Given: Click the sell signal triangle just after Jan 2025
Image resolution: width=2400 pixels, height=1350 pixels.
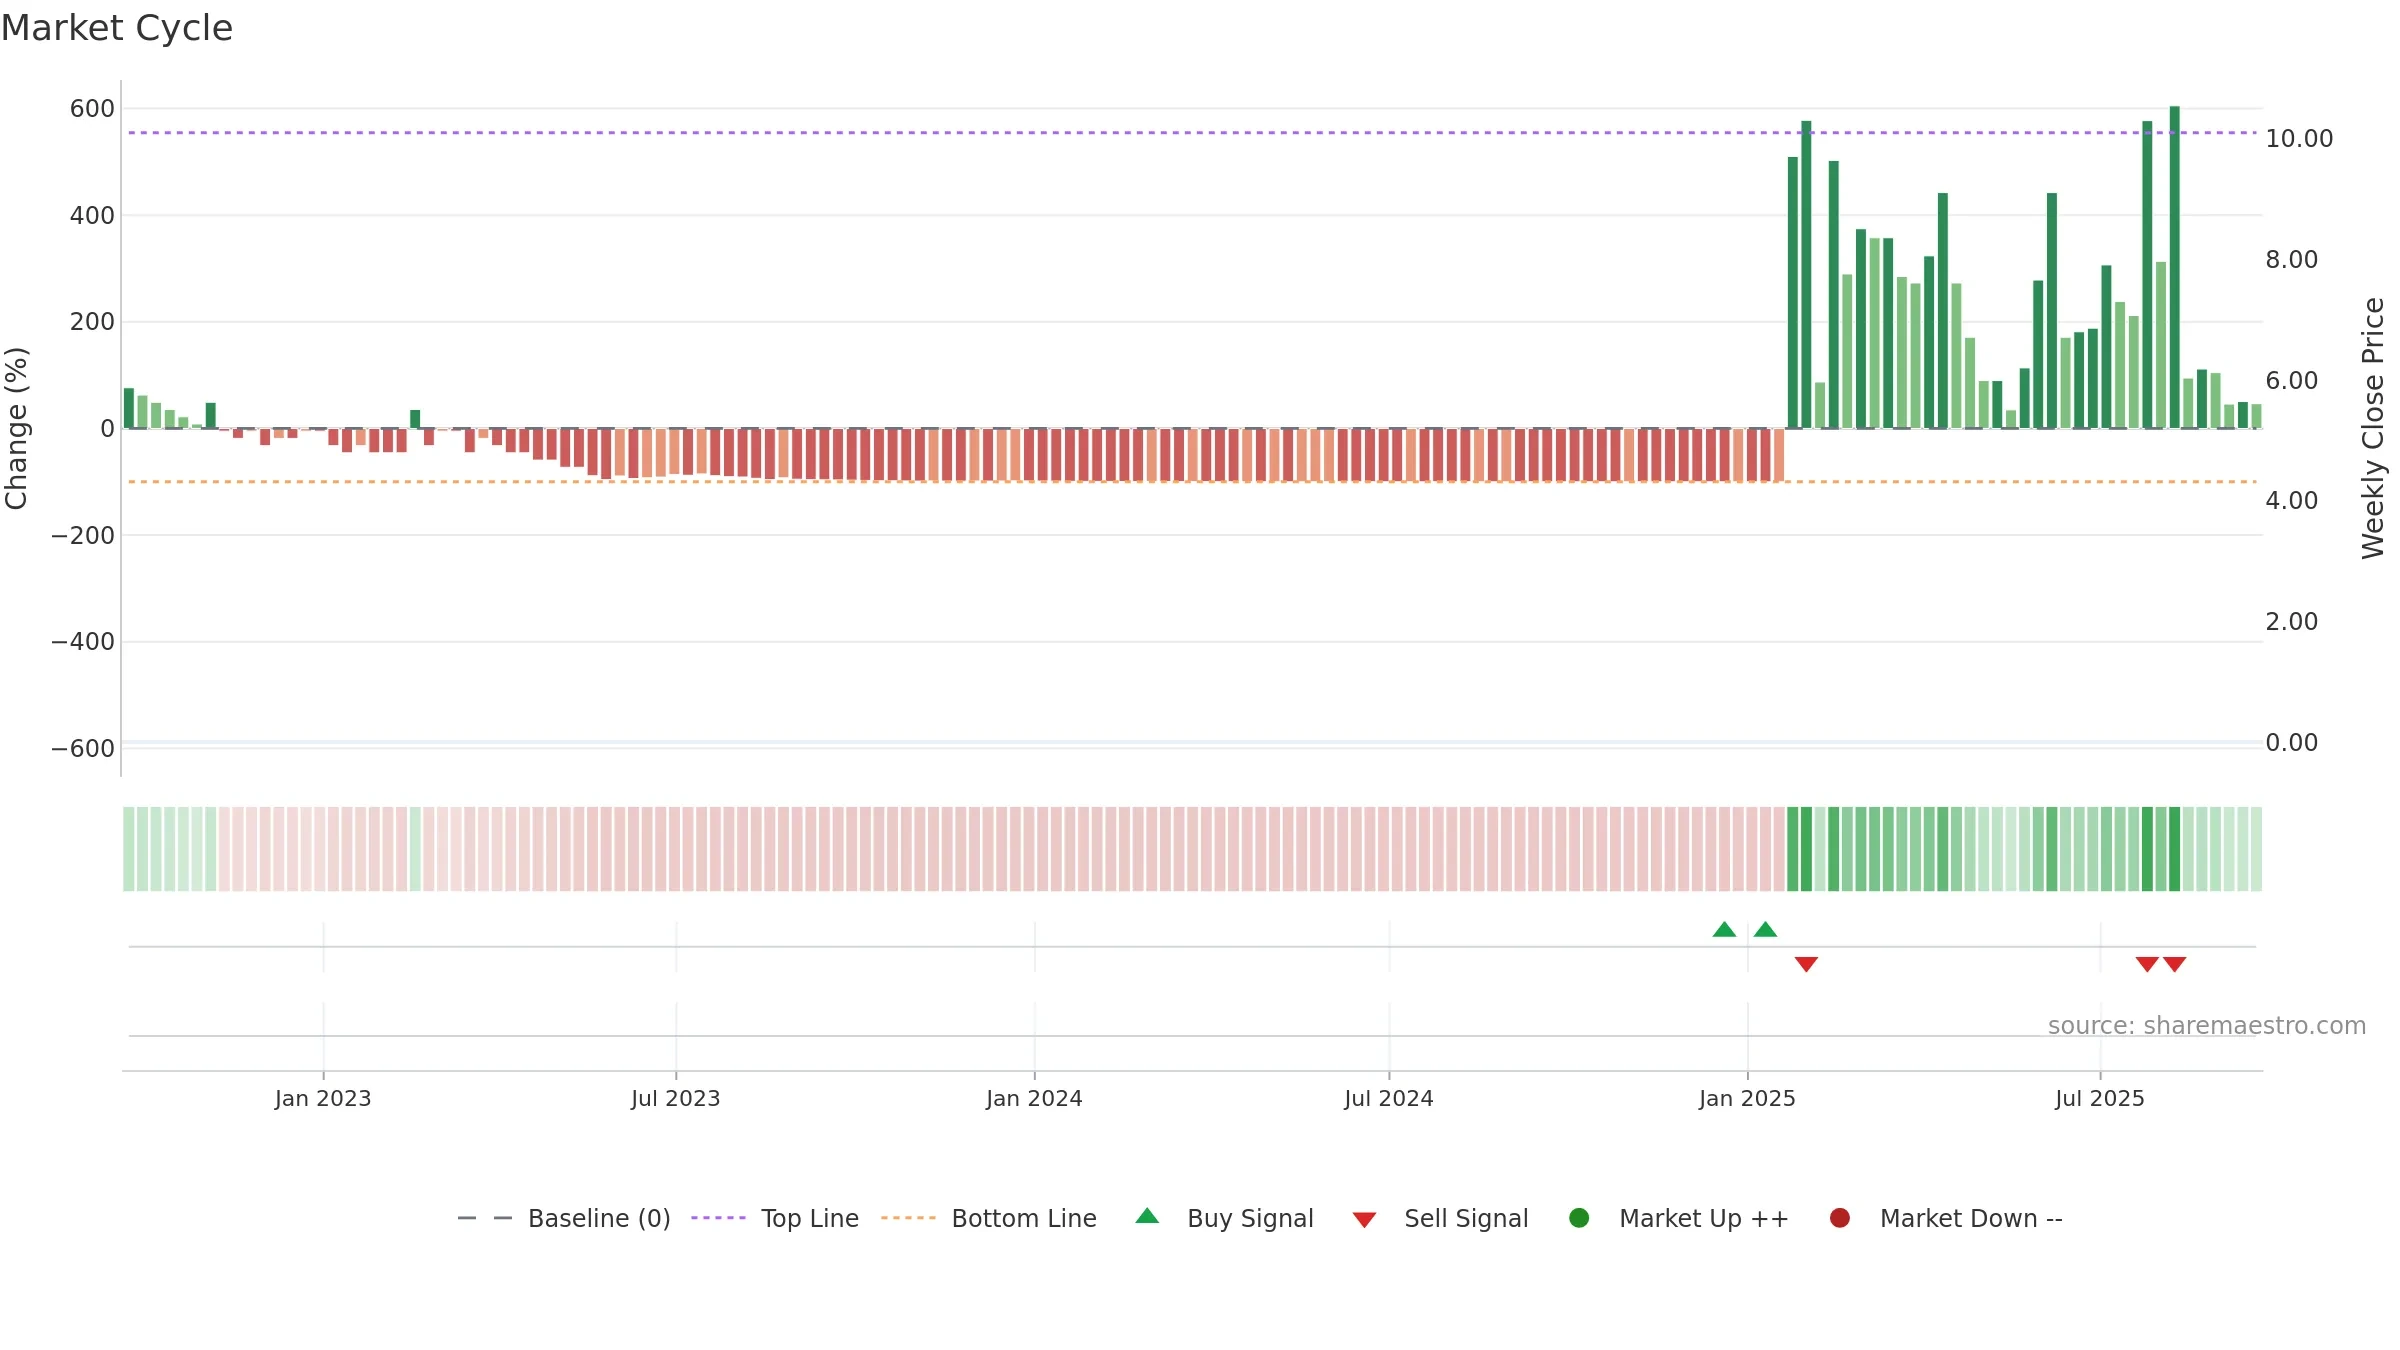Looking at the screenshot, I should [x=1806, y=964].
